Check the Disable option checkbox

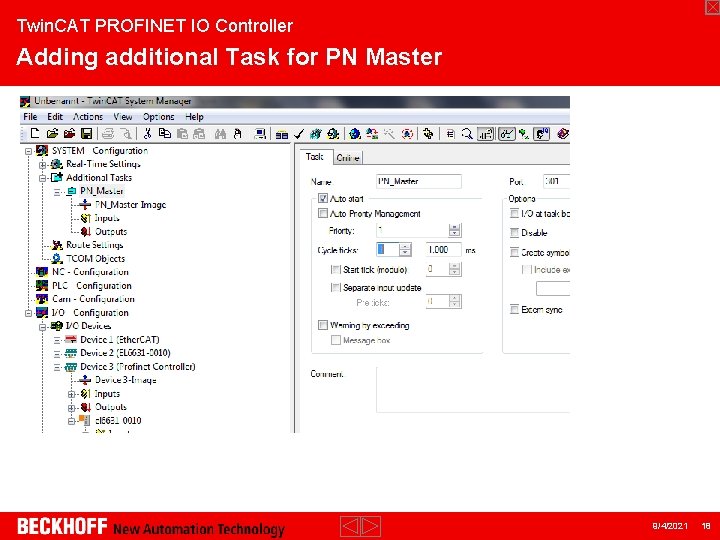[x=514, y=232]
